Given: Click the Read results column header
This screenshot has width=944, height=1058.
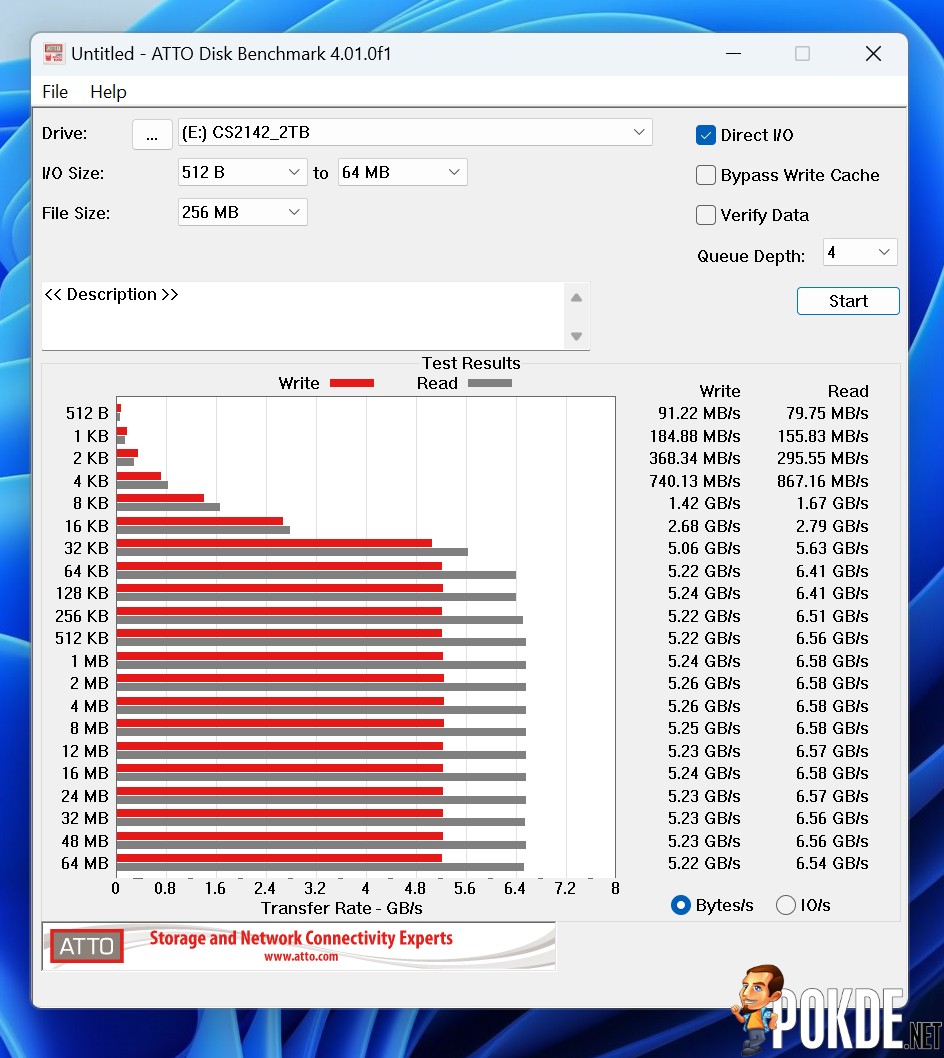Looking at the screenshot, I should [x=848, y=391].
